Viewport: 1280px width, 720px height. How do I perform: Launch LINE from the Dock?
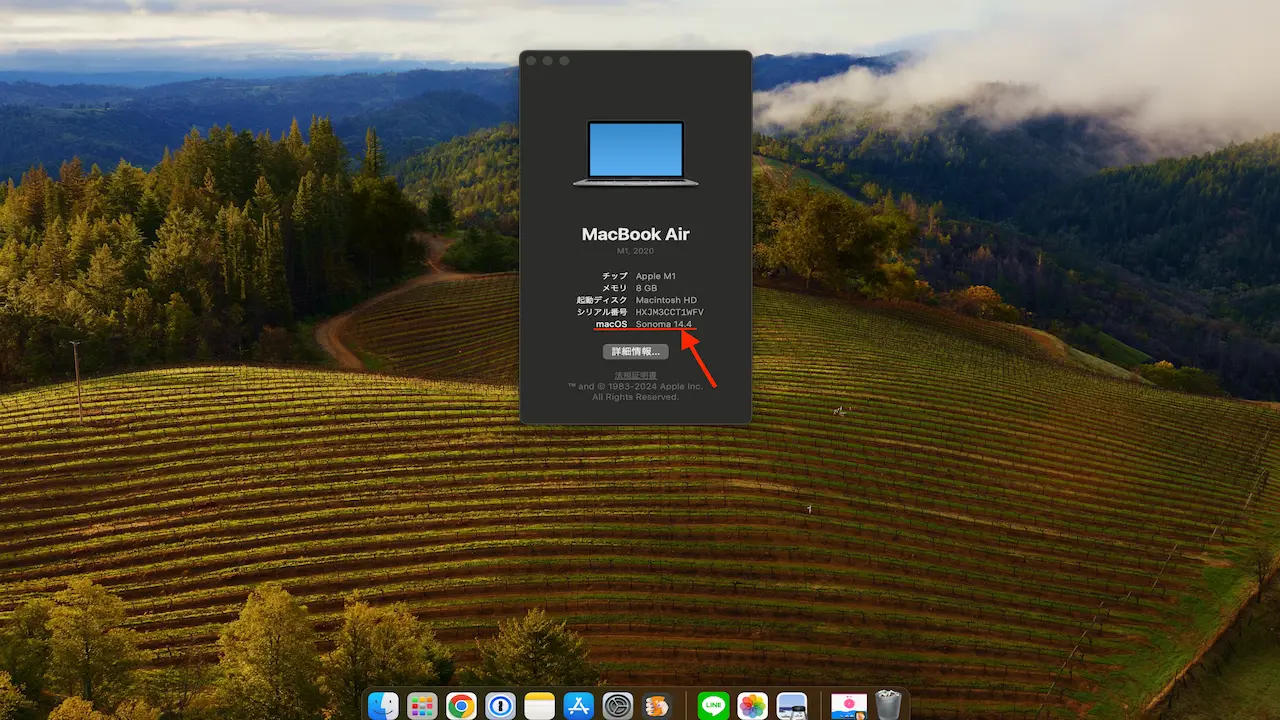coord(713,706)
